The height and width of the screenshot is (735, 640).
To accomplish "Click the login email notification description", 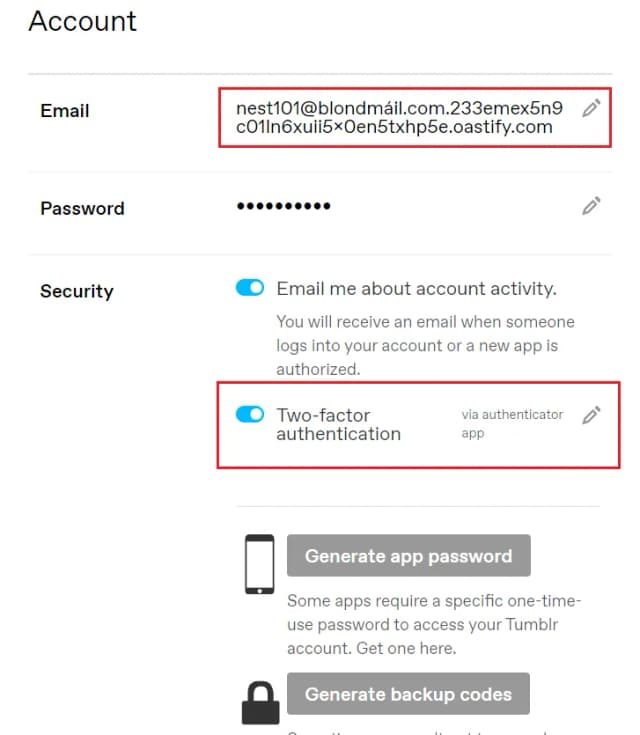I will [425, 345].
